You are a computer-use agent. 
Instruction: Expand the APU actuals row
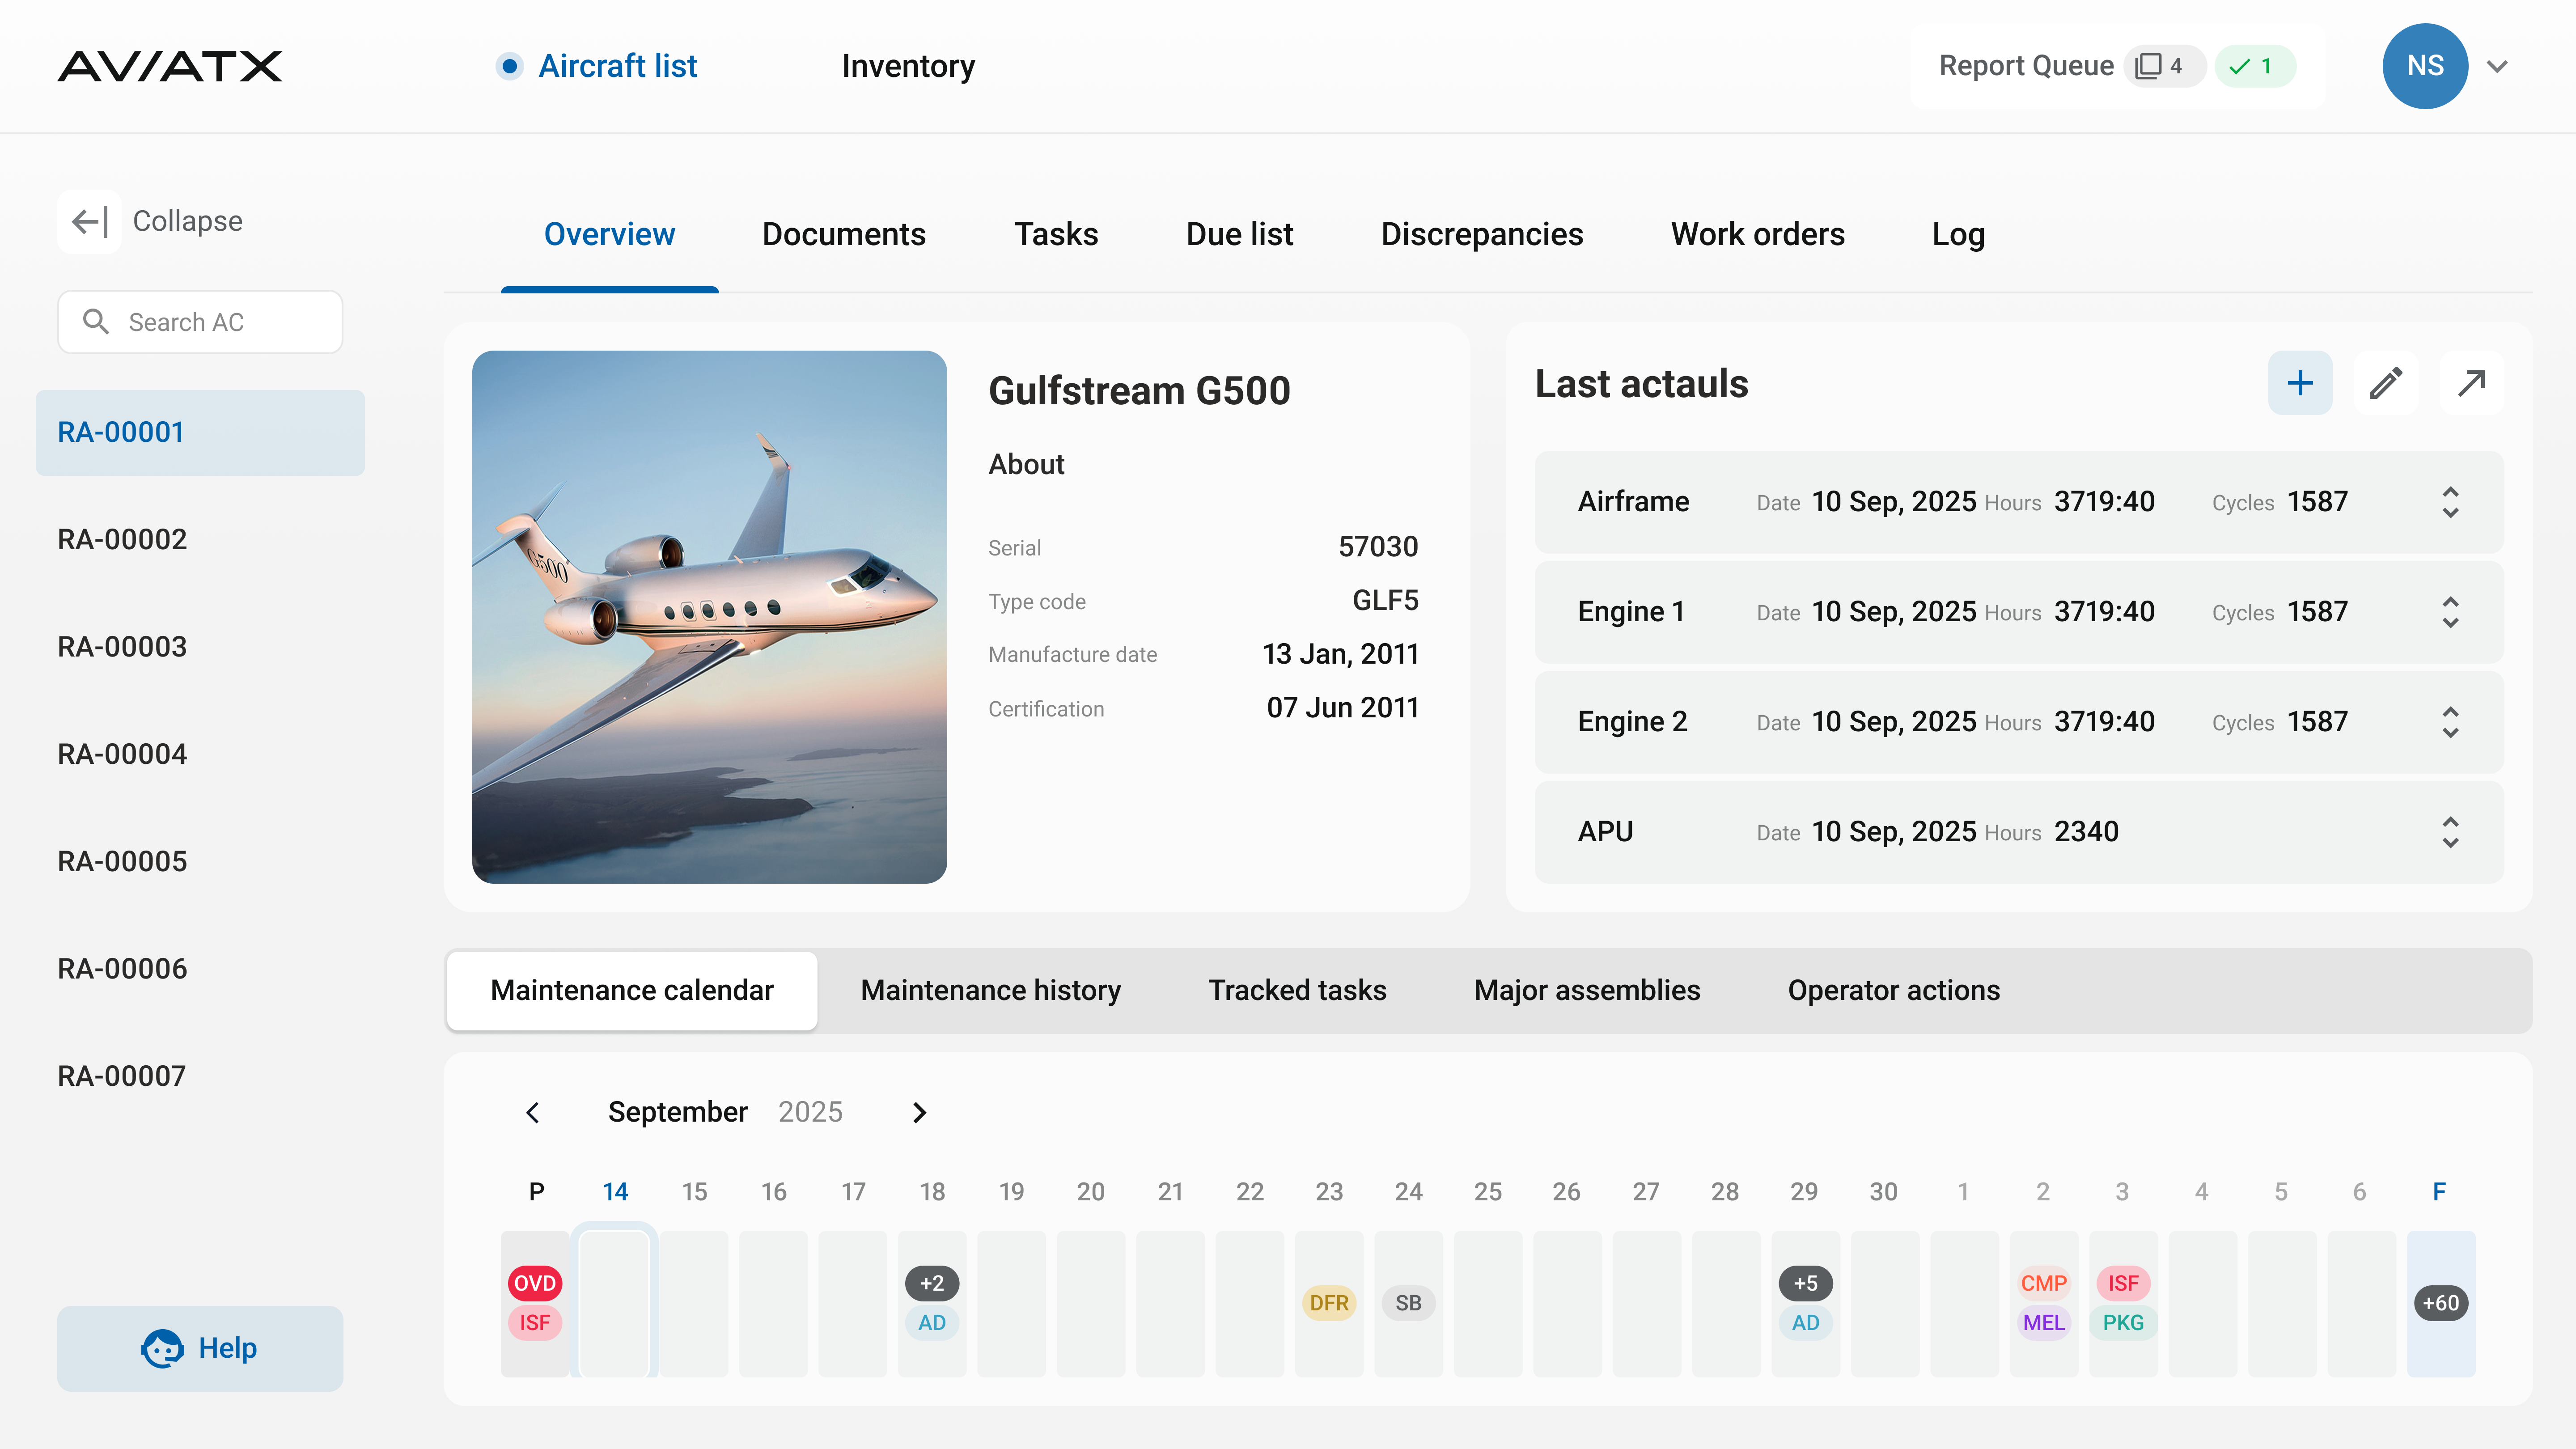pyautogui.click(x=2449, y=832)
